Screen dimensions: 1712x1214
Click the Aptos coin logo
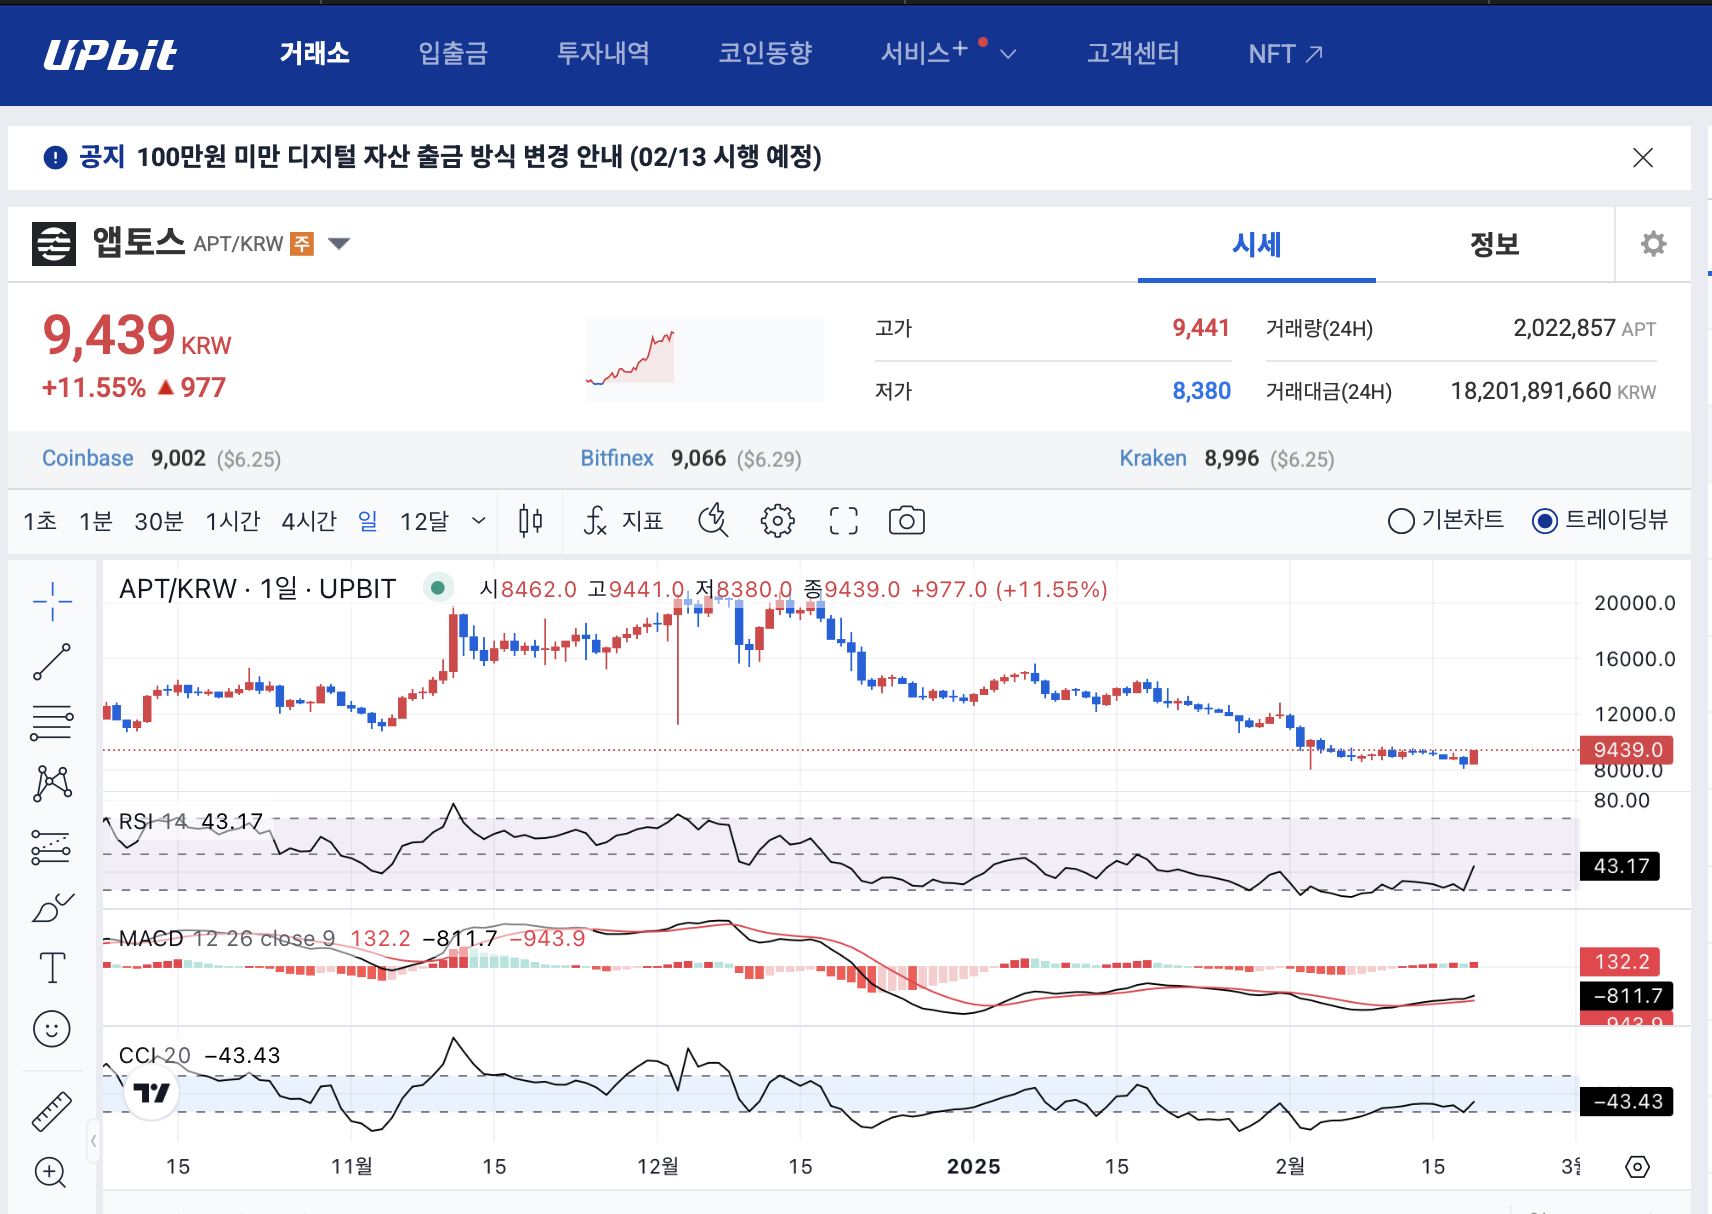[54, 243]
